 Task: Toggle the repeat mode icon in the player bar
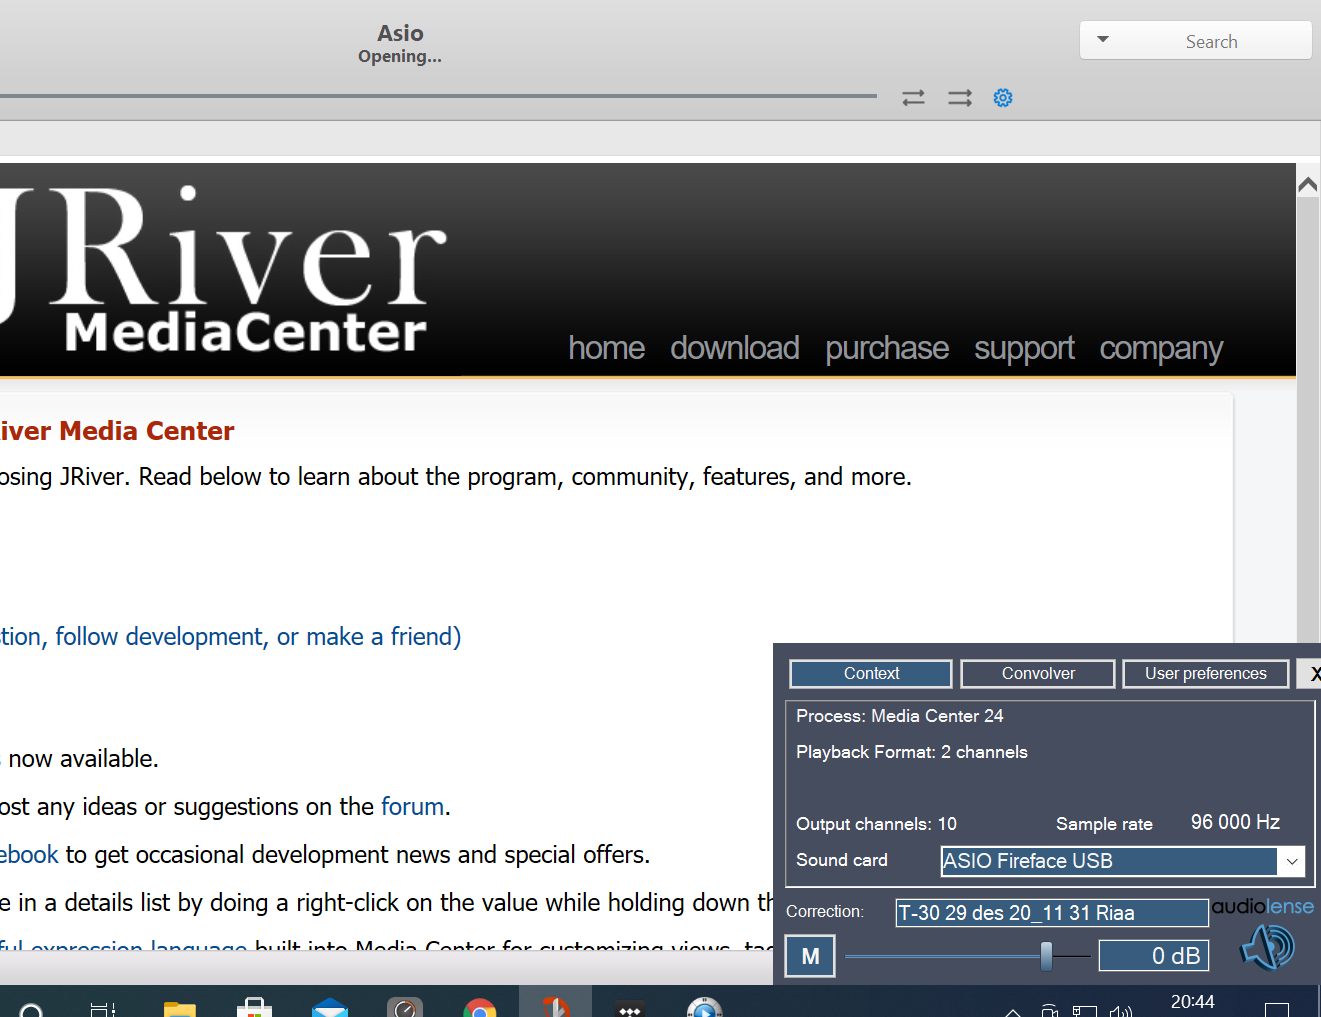[x=913, y=98]
